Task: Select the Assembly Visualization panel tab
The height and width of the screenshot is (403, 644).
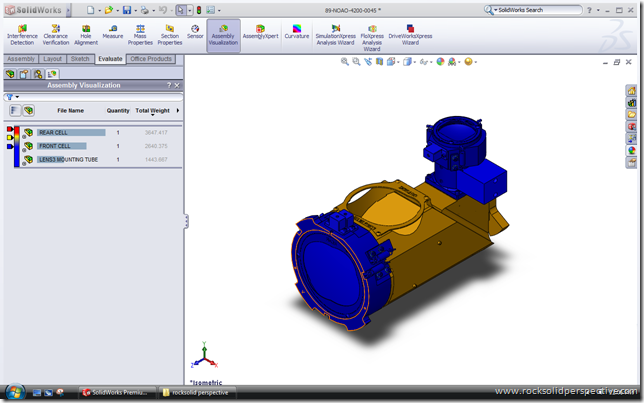Action: (x=52, y=74)
